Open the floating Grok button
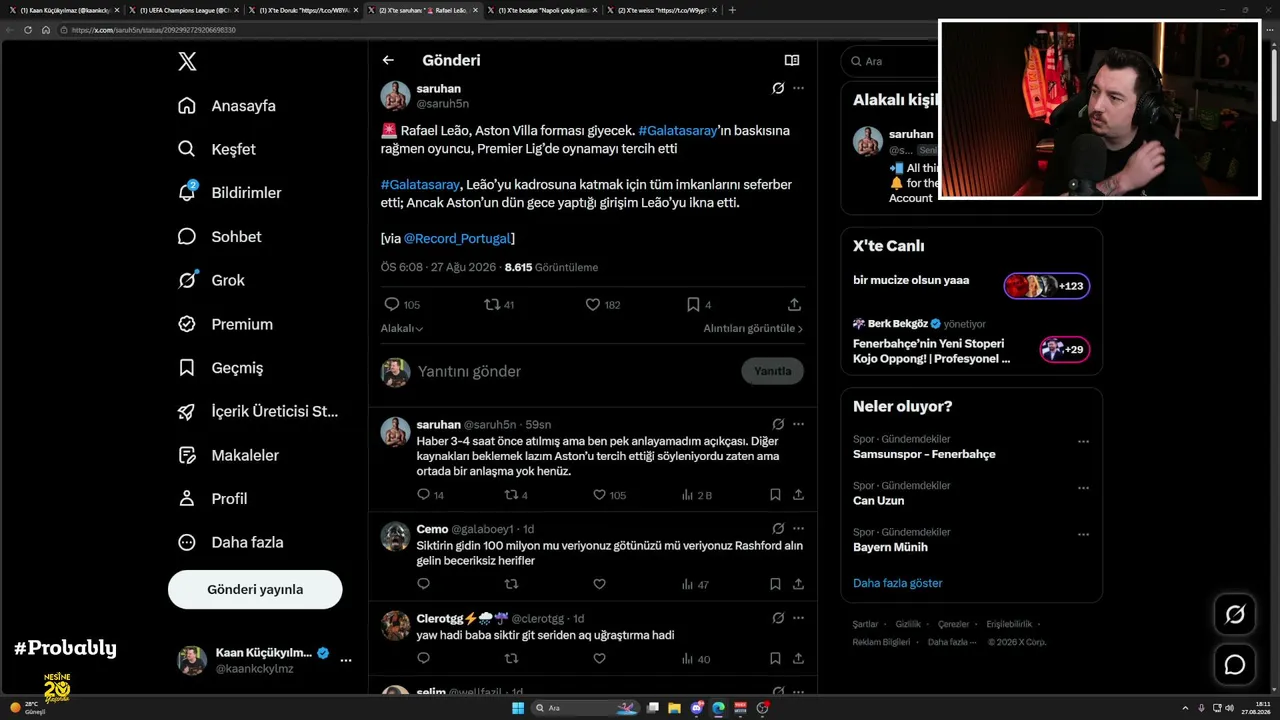 pos(1235,614)
